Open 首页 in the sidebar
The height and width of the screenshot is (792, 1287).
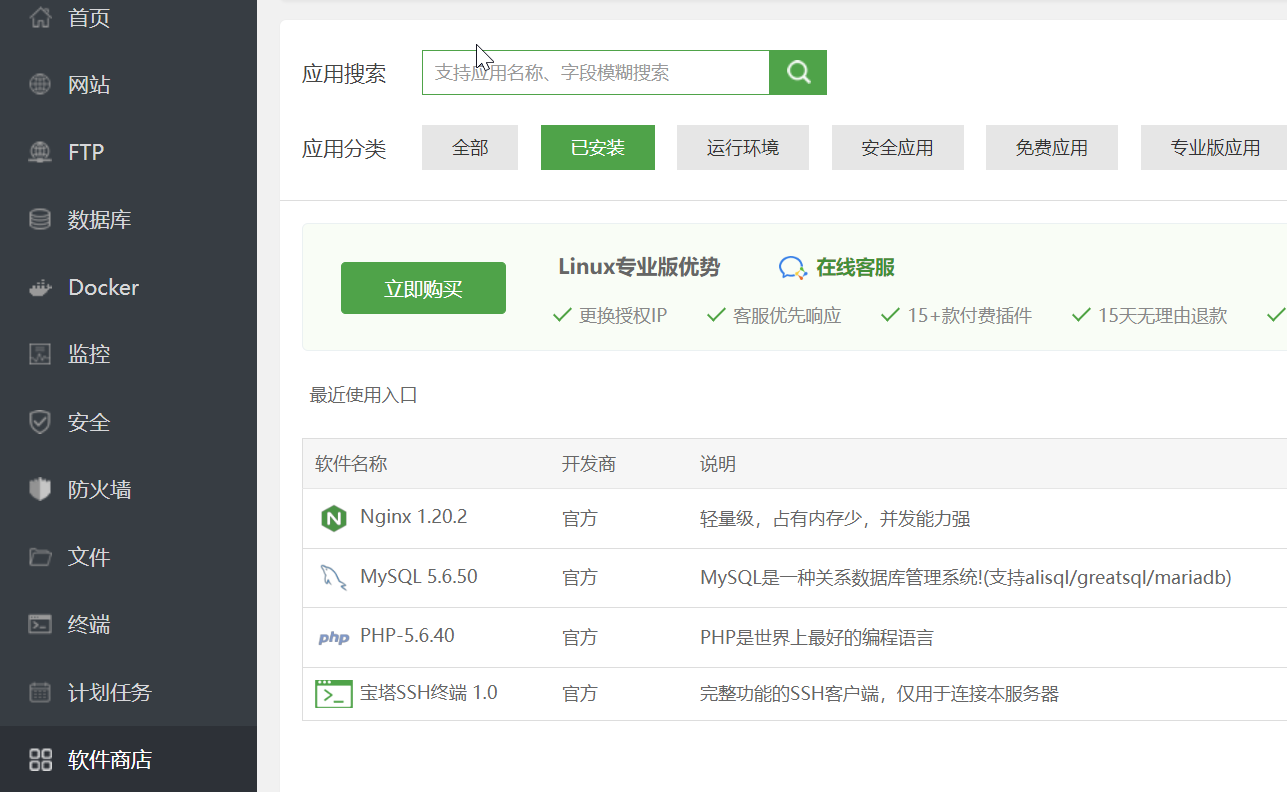(89, 17)
